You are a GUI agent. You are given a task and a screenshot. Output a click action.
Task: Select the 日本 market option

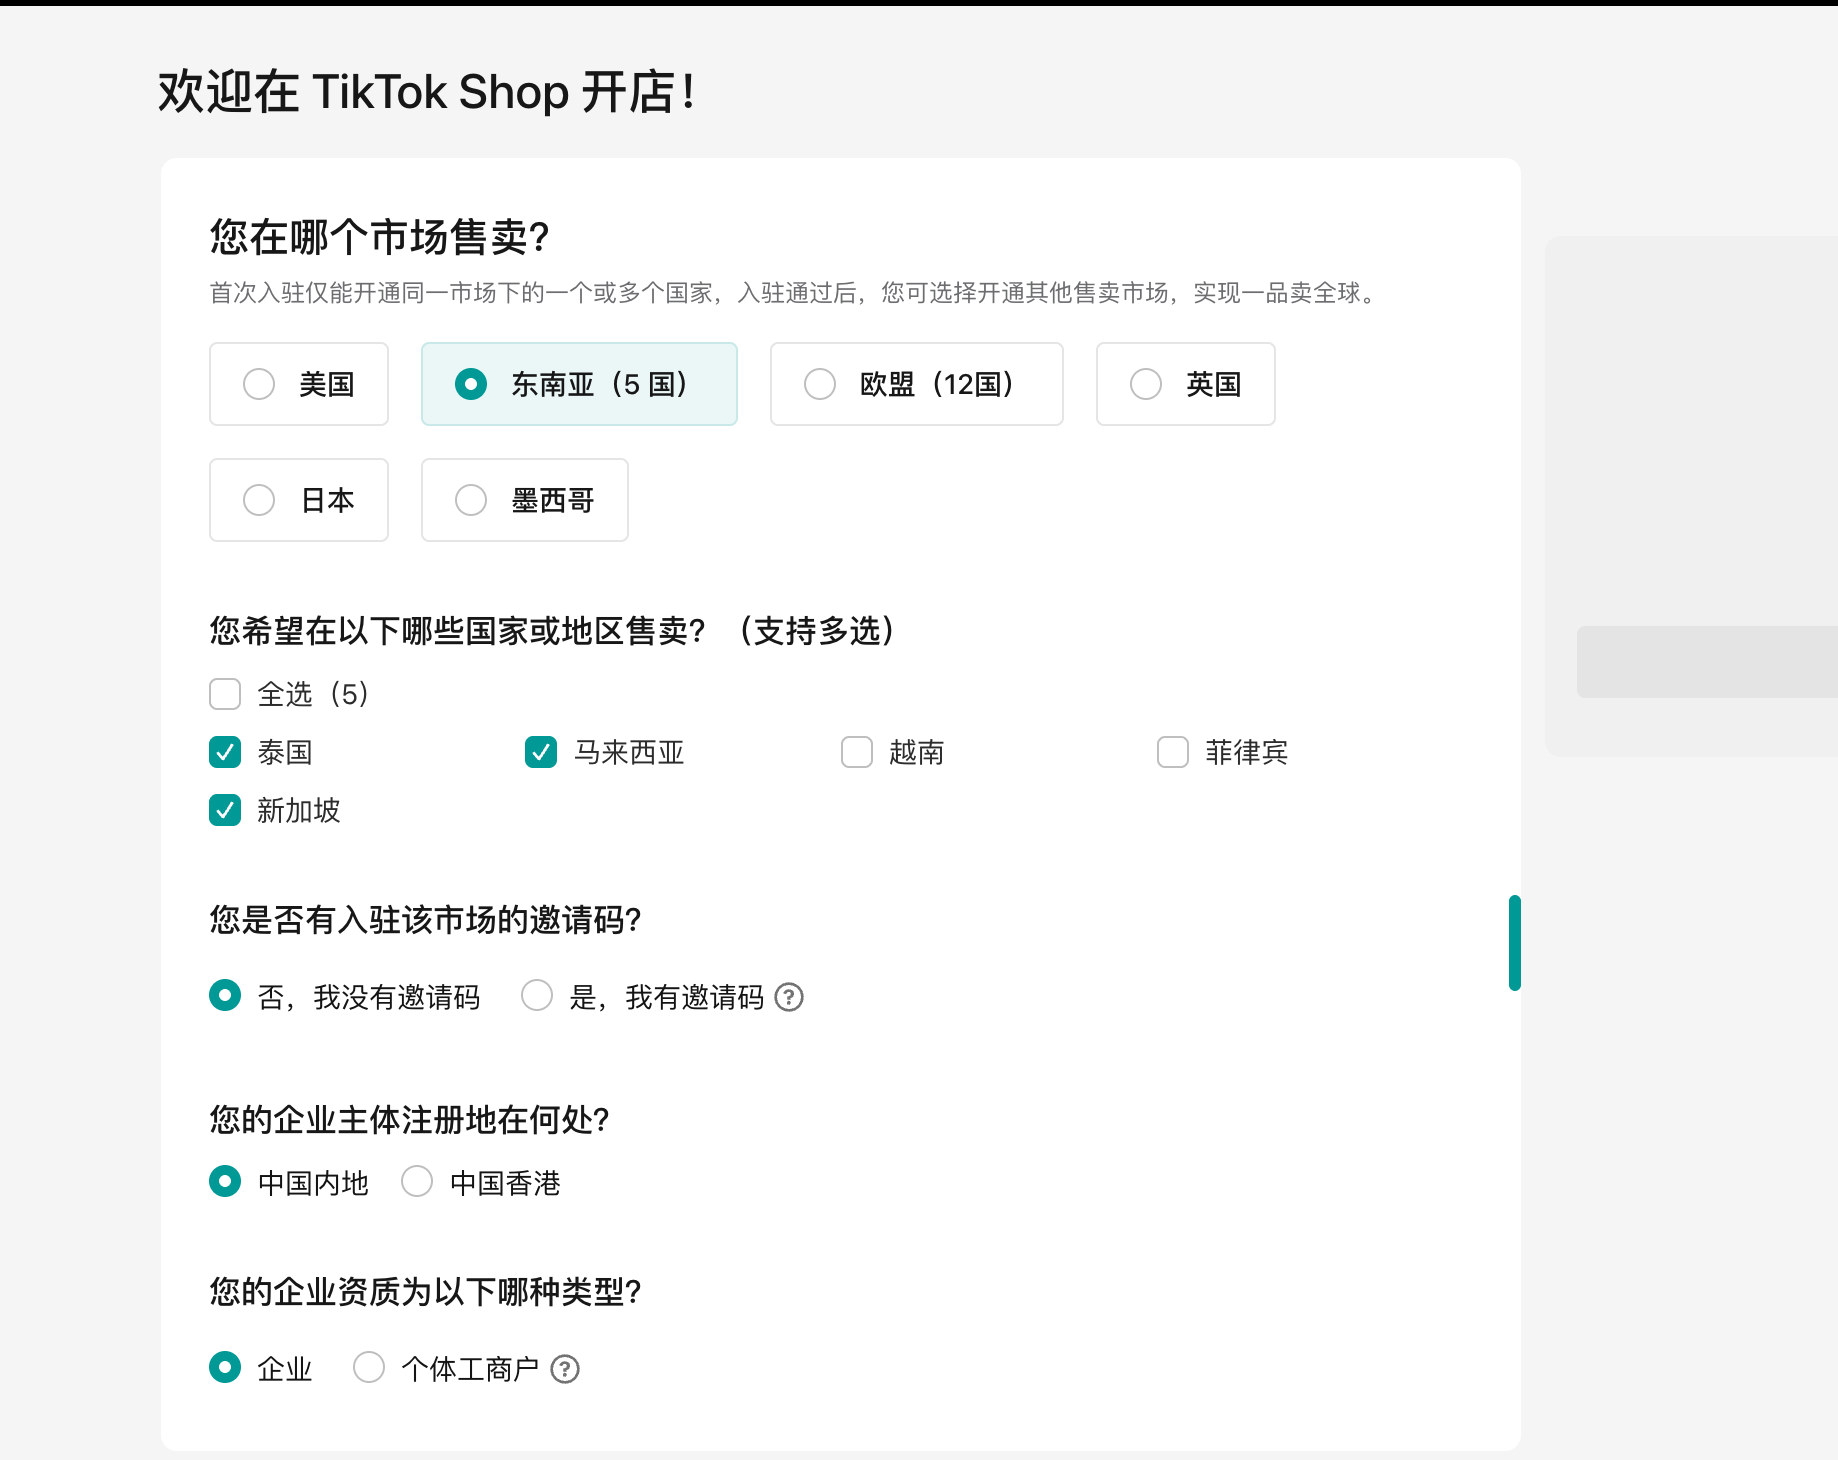tap(299, 500)
